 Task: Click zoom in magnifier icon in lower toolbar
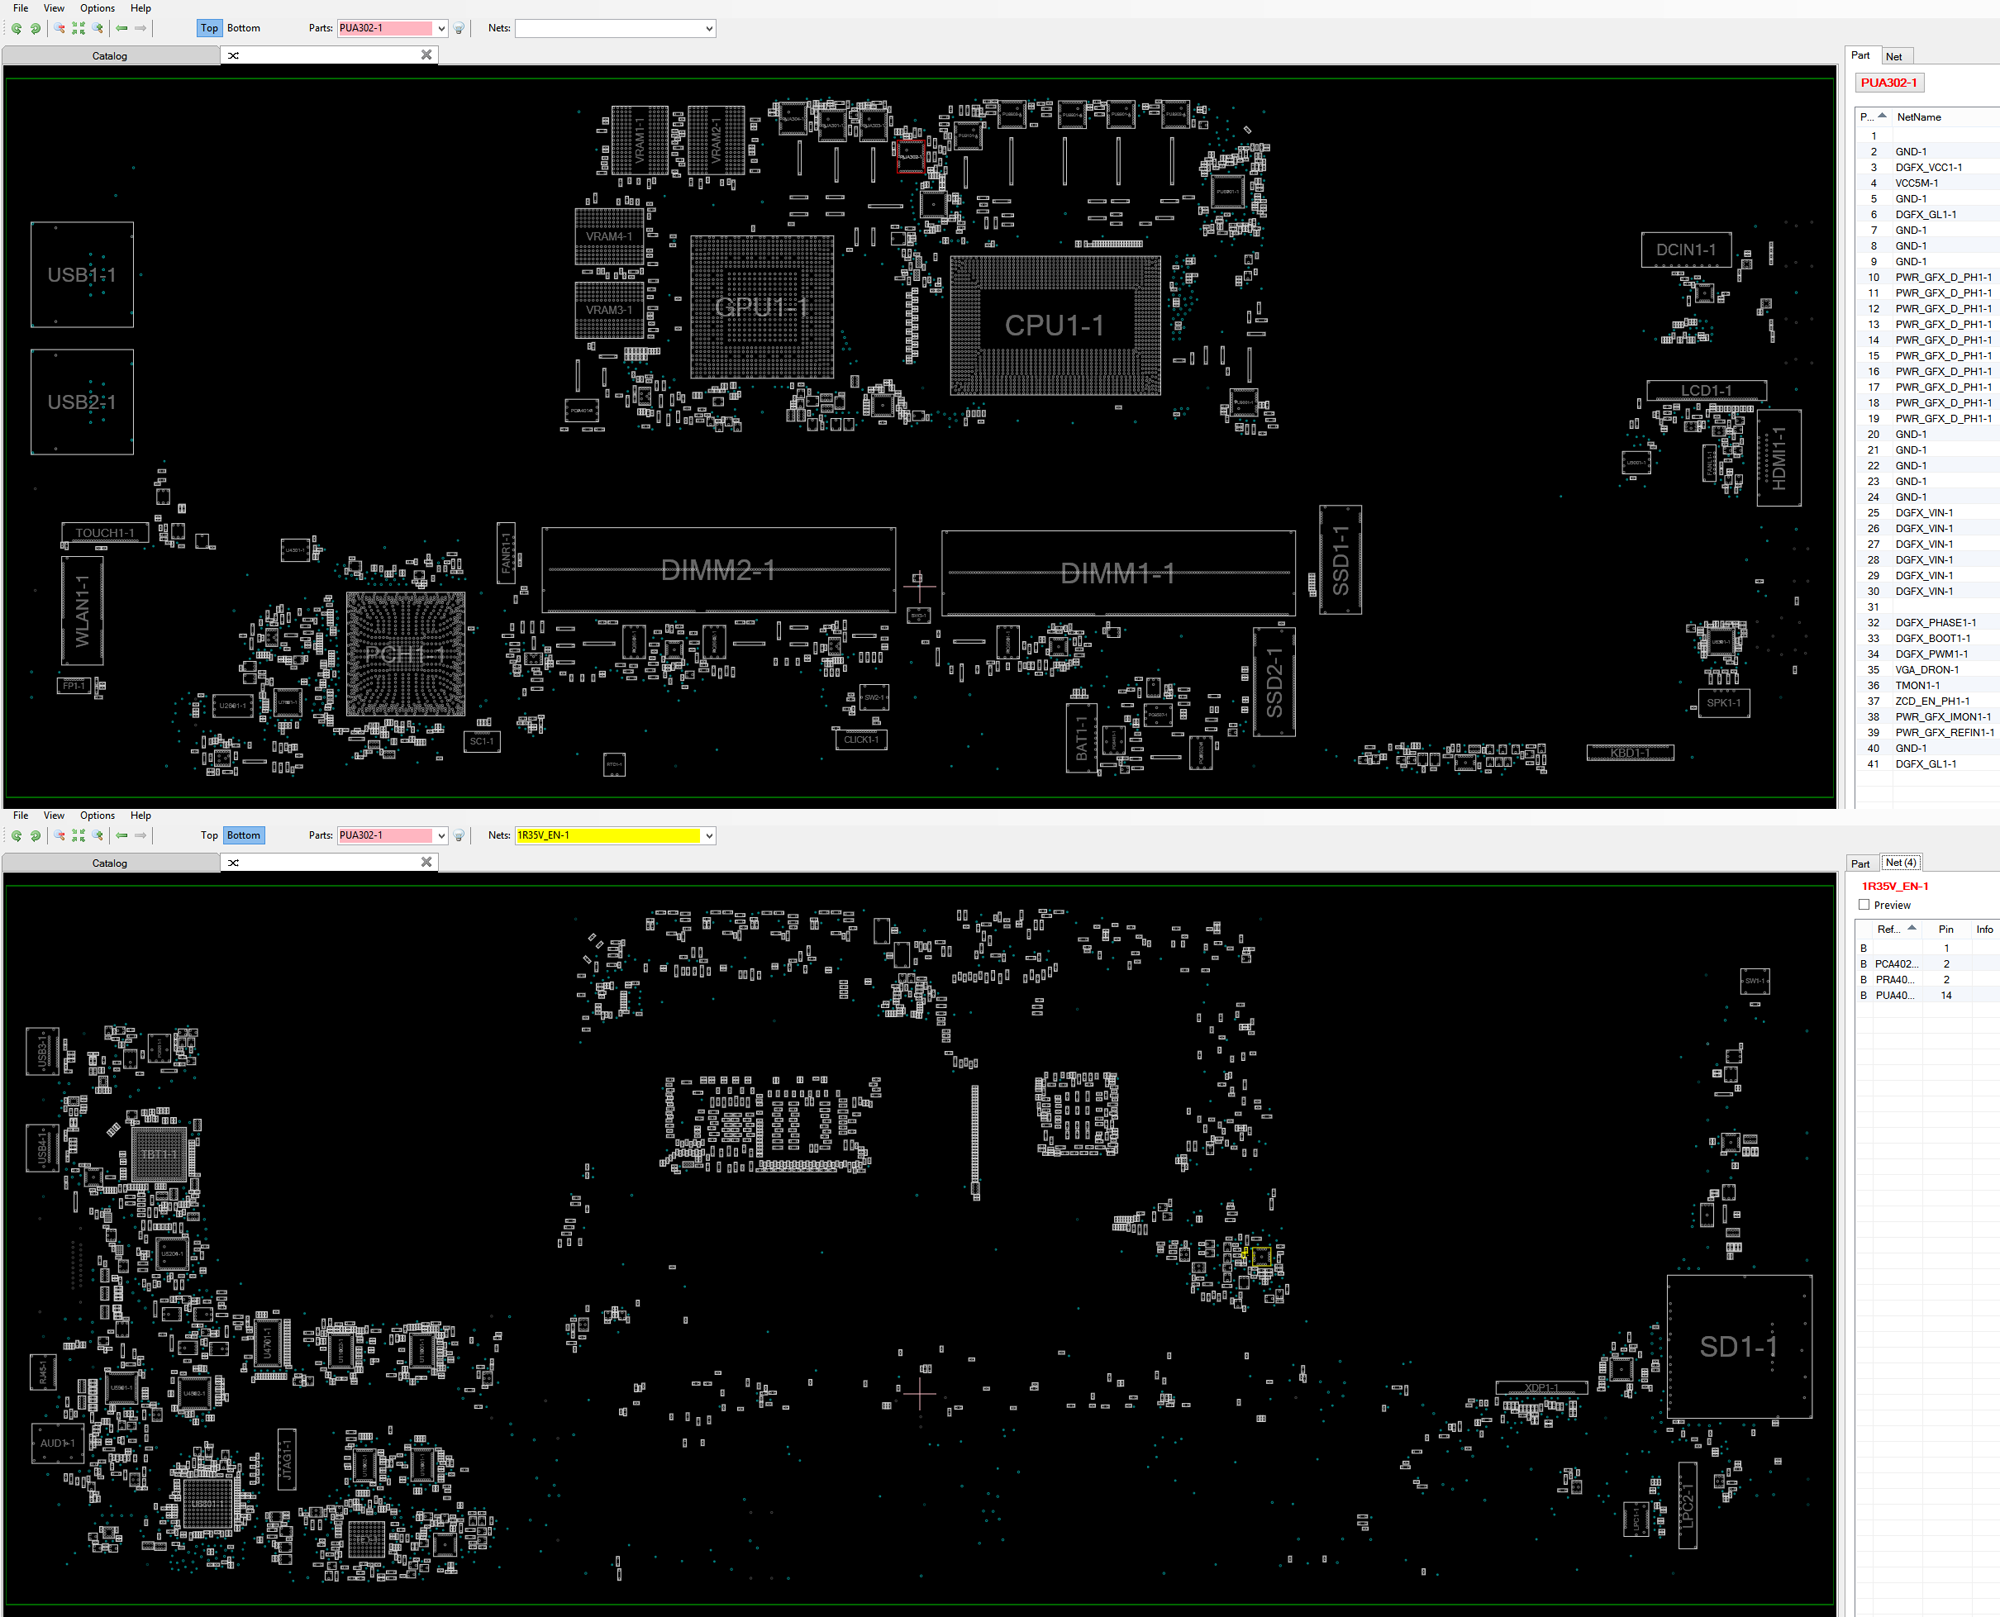tap(97, 835)
